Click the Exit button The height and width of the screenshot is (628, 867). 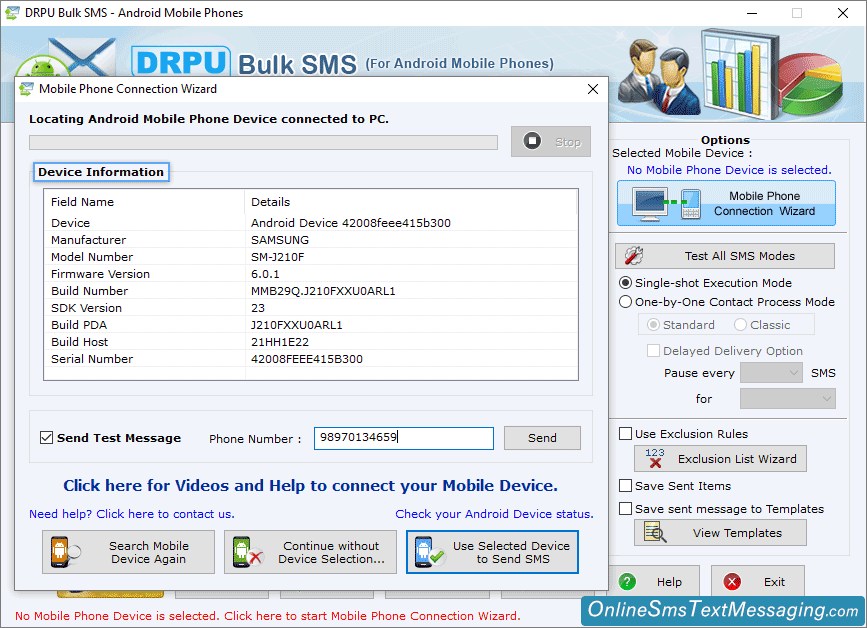[x=758, y=582]
